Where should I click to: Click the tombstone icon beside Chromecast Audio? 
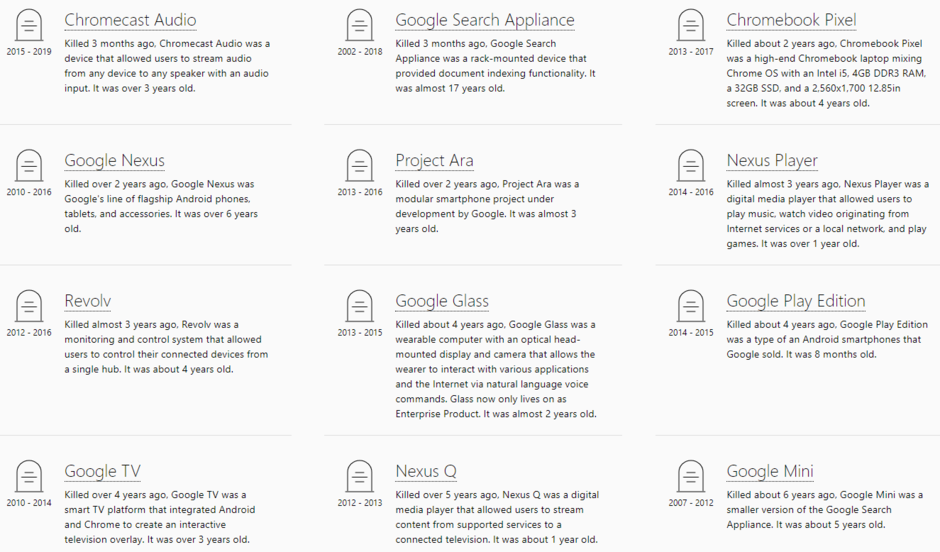pyautogui.click(x=29, y=25)
